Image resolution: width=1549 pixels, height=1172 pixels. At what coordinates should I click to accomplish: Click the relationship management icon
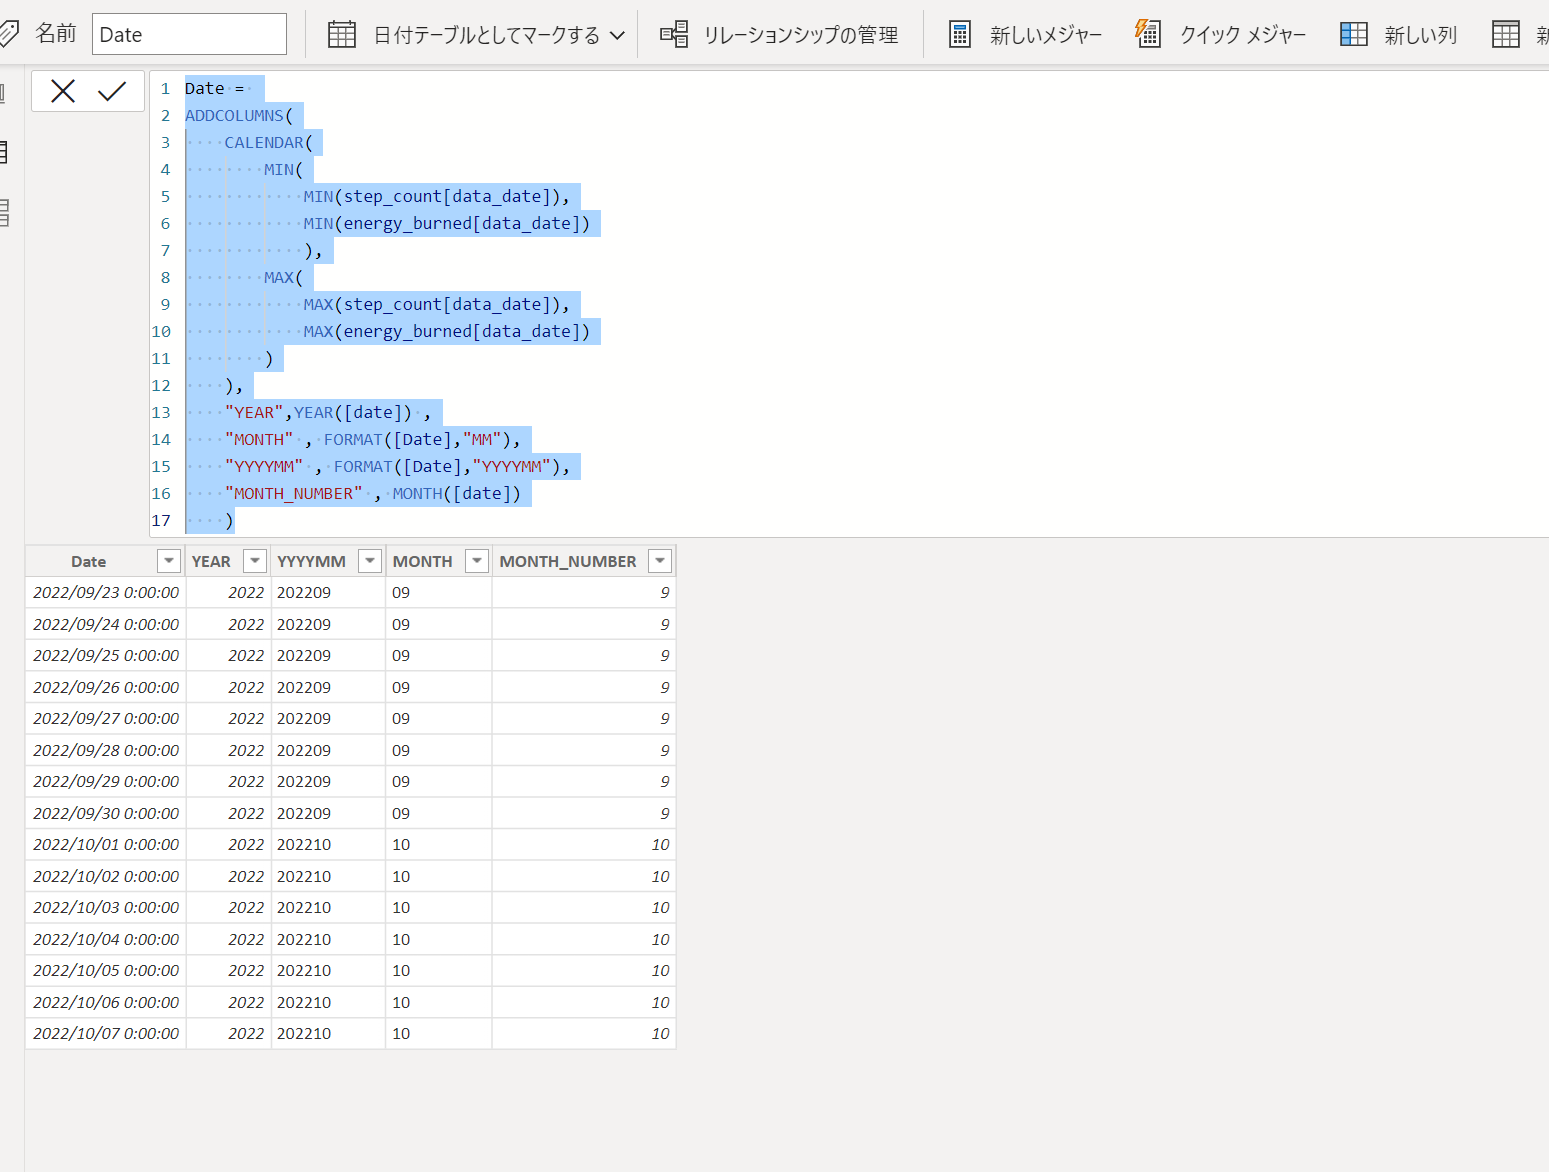[x=674, y=34]
